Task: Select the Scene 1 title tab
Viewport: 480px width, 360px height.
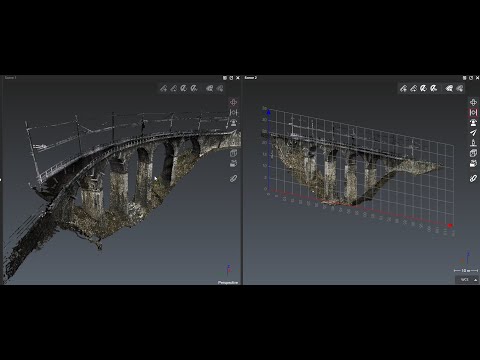Action: click(10, 78)
